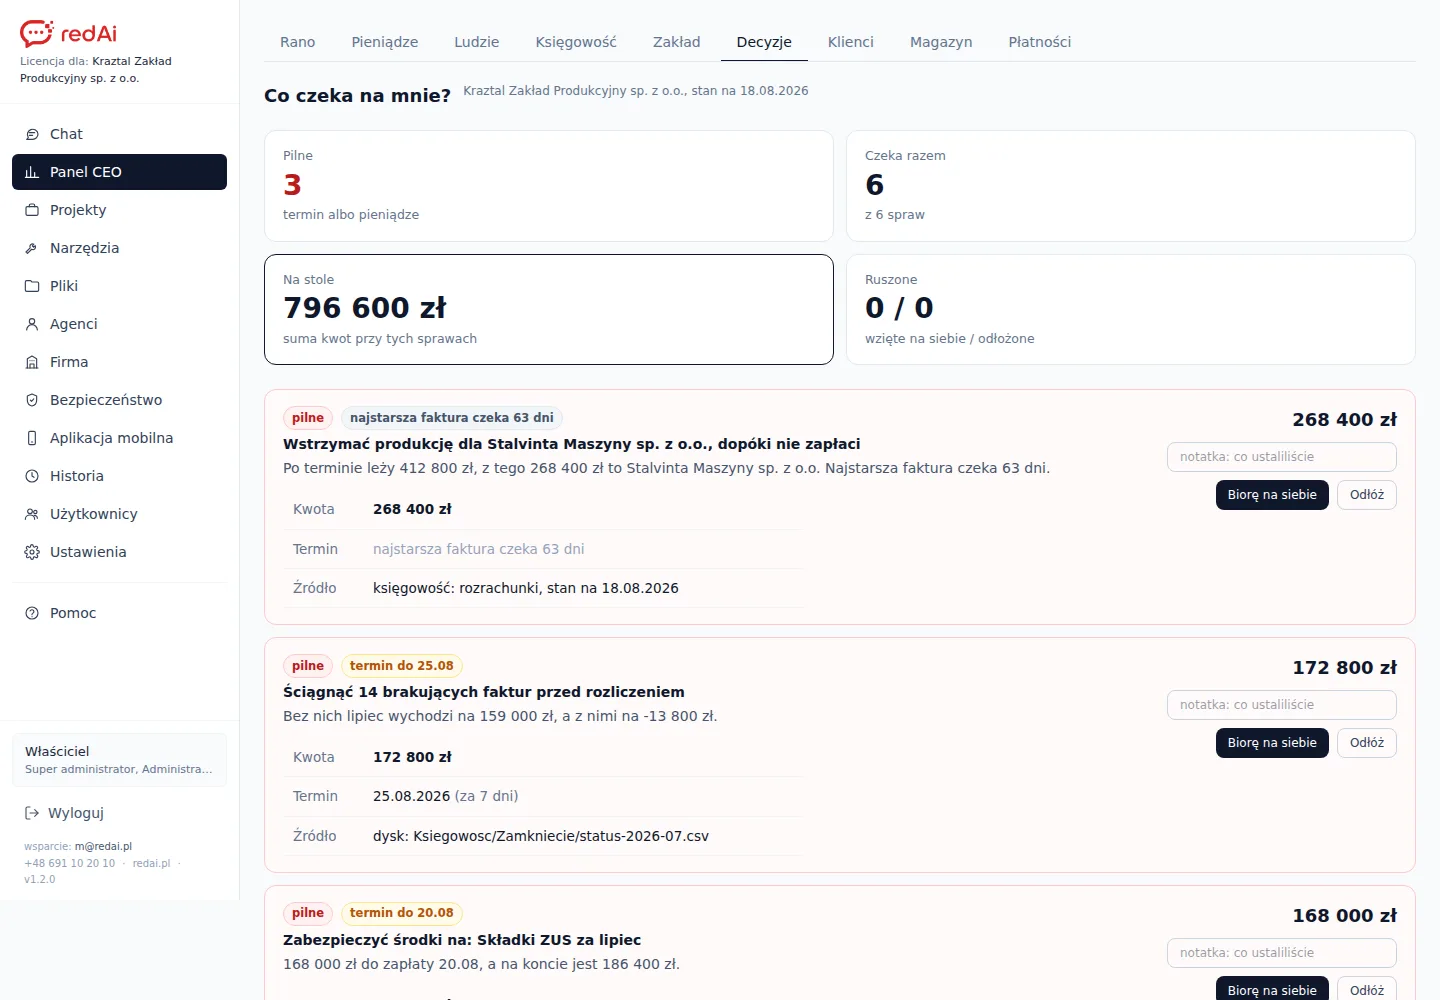Click the status-2026-07.csv source path
The height and width of the screenshot is (1000, 1440).
tap(541, 836)
